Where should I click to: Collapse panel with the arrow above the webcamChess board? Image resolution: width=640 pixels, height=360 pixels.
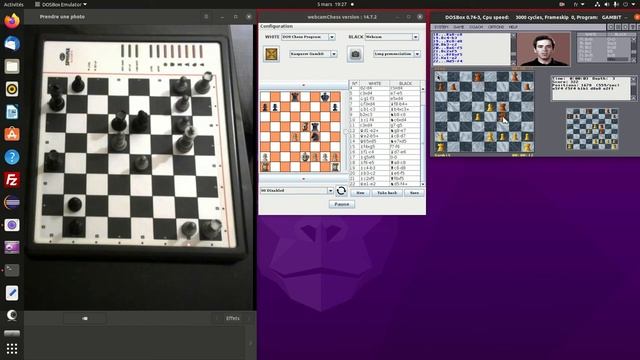click(x=303, y=85)
